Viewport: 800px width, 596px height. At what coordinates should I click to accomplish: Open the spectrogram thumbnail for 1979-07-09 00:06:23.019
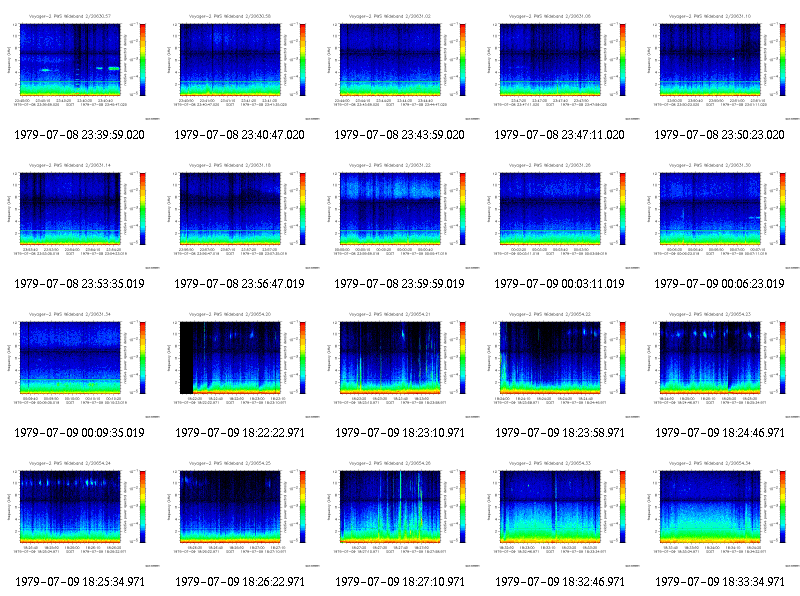pos(720,214)
